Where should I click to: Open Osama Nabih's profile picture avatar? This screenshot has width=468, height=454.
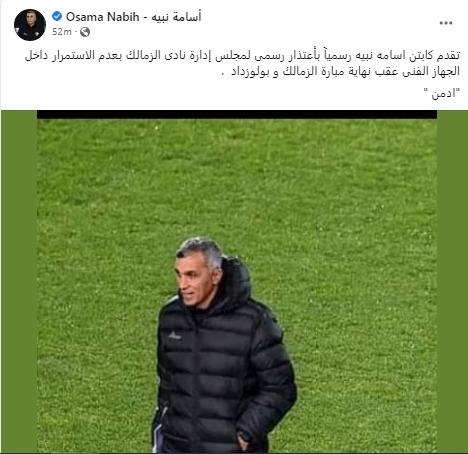(x=30, y=25)
